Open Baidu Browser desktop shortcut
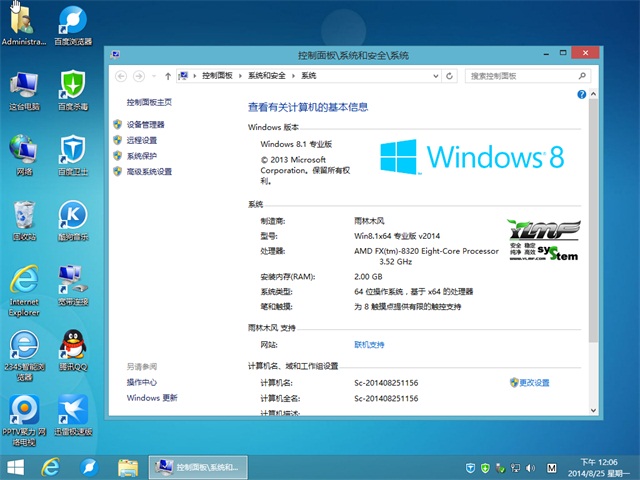Image resolution: width=640 pixels, height=480 pixels. [72, 22]
